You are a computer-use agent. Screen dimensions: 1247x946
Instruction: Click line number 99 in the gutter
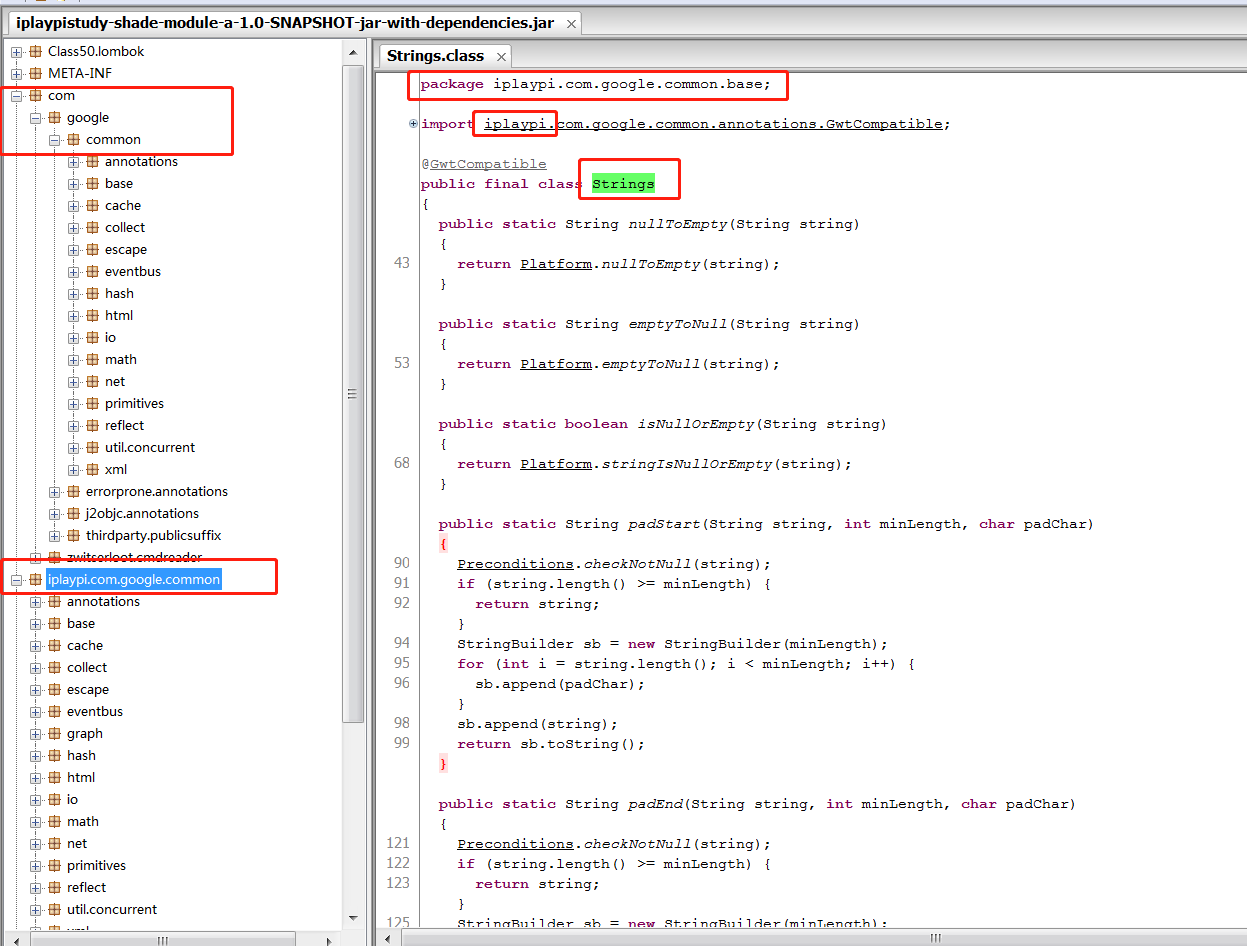(401, 743)
